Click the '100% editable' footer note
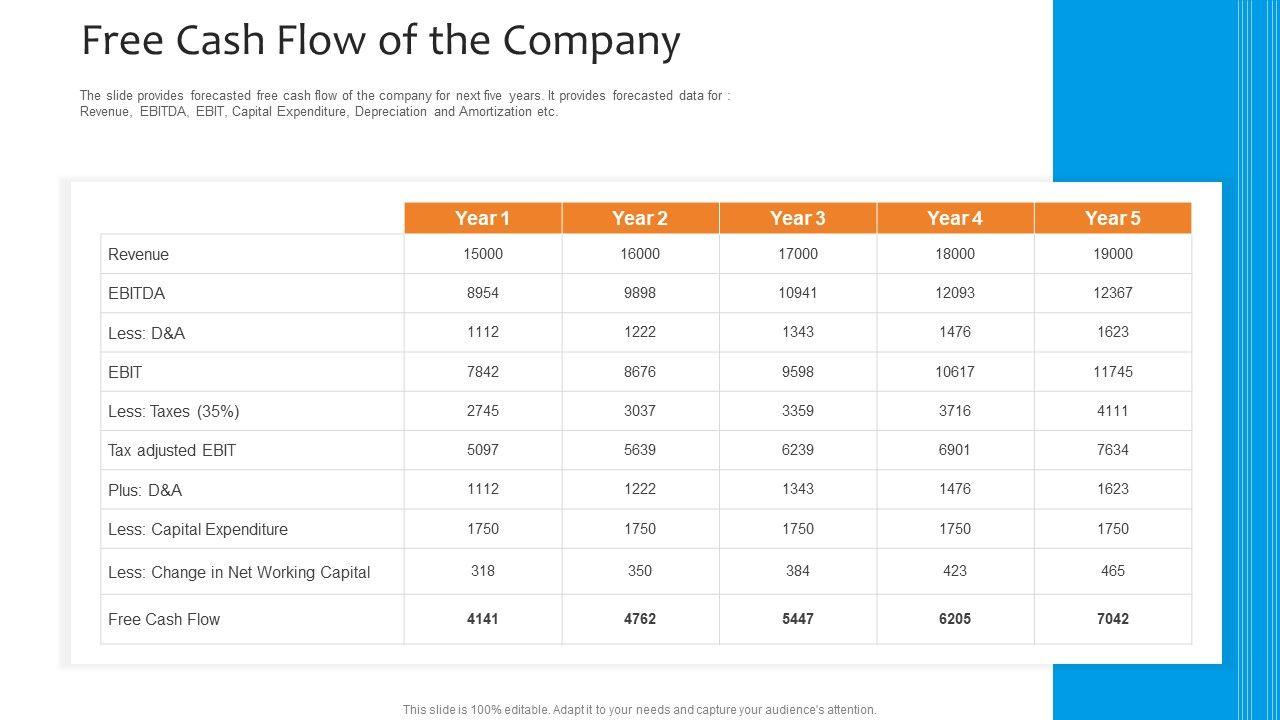Viewport: 1280px width, 720px height. click(x=640, y=710)
